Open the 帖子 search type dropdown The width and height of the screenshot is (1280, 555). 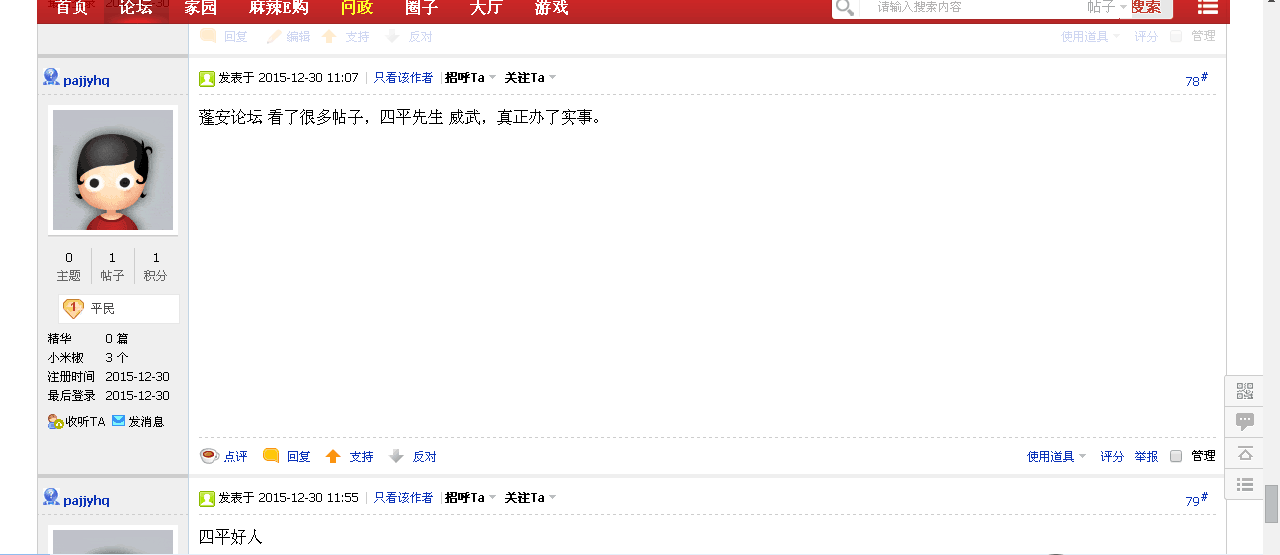point(1107,7)
